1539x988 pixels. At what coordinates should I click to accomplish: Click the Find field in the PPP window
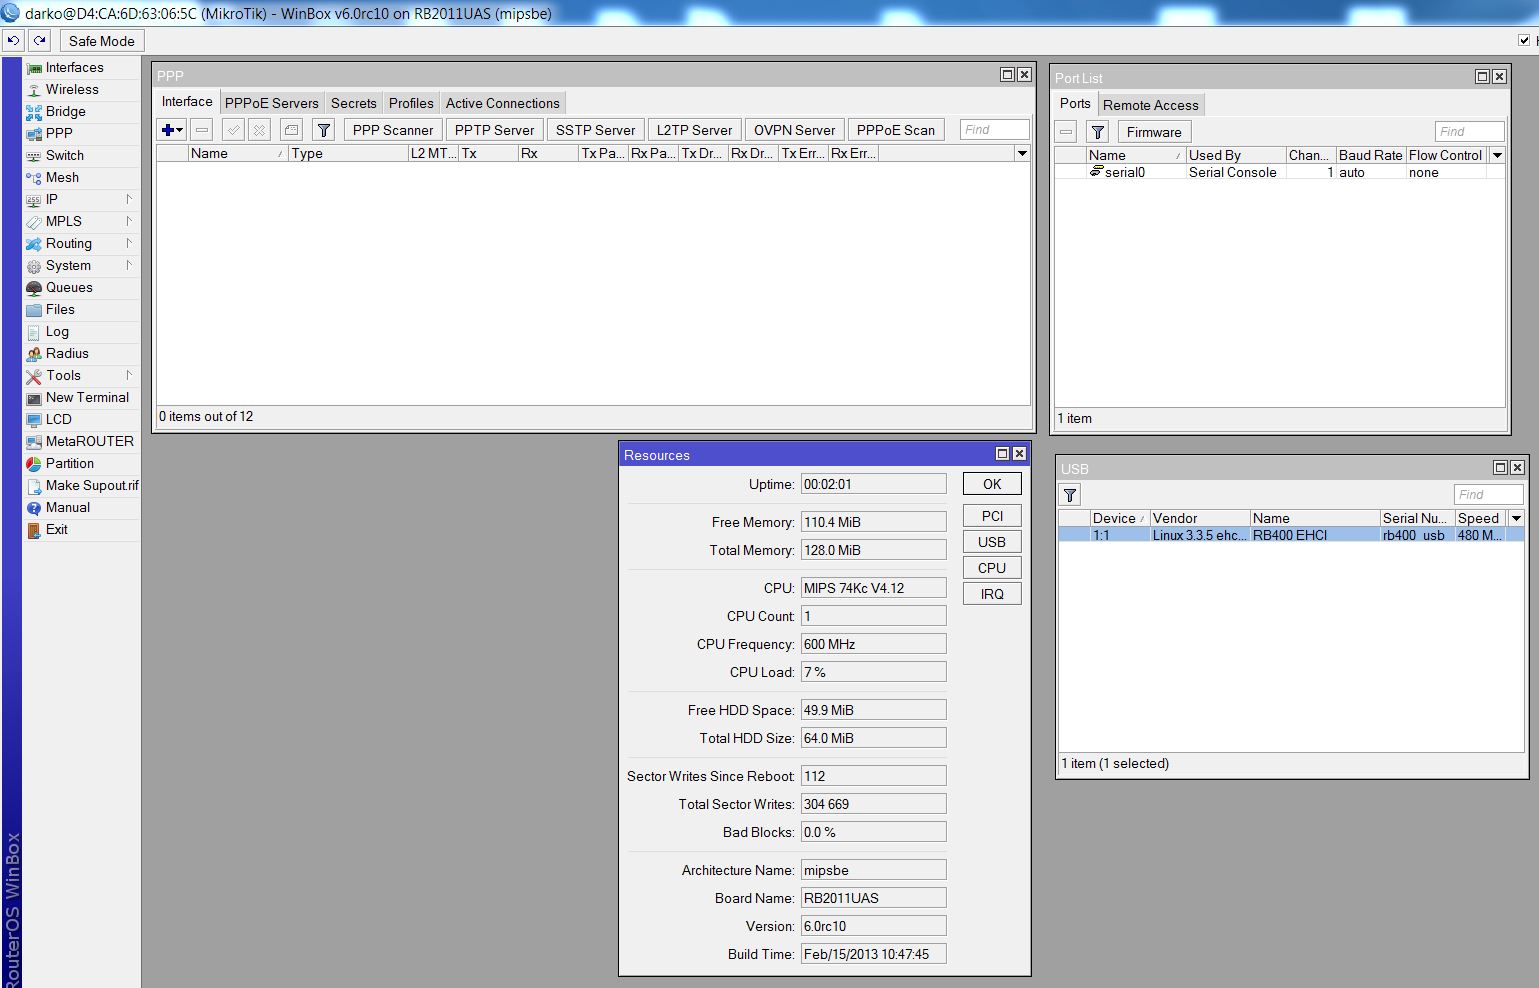point(994,130)
